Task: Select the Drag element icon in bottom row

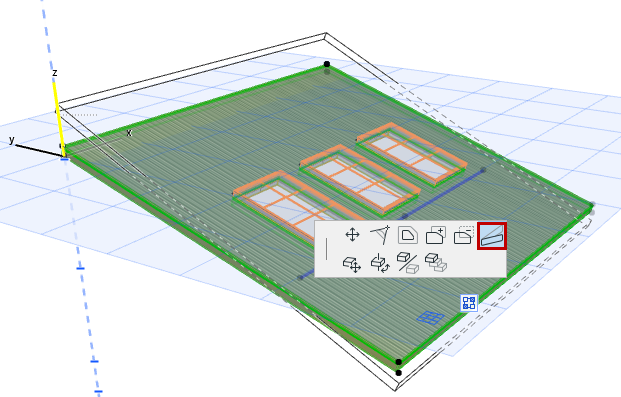Action: pyautogui.click(x=352, y=264)
